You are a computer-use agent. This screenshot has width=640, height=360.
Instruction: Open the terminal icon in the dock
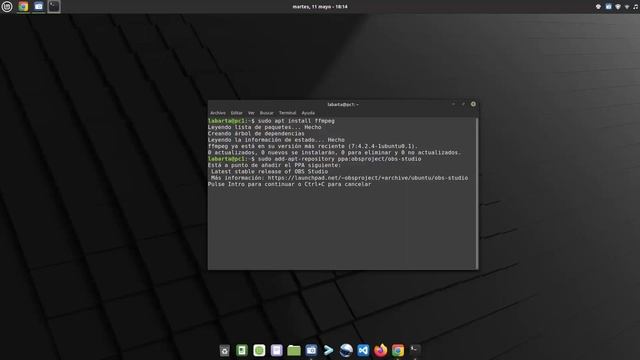click(415, 350)
